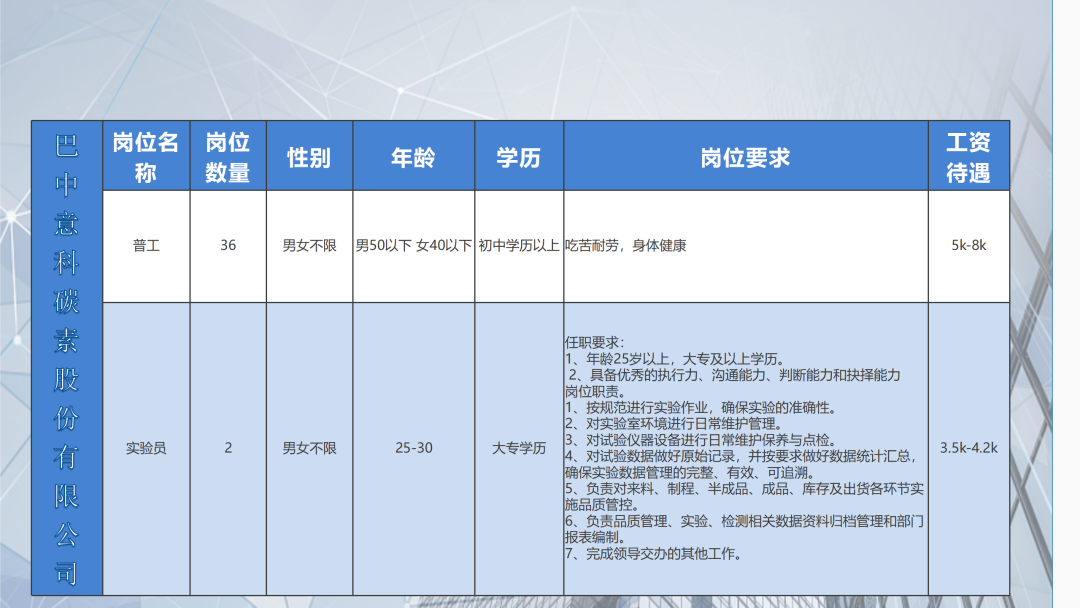The image size is (1080, 608).
Task: Select the 岗位数量 header cell
Action: click(228, 156)
